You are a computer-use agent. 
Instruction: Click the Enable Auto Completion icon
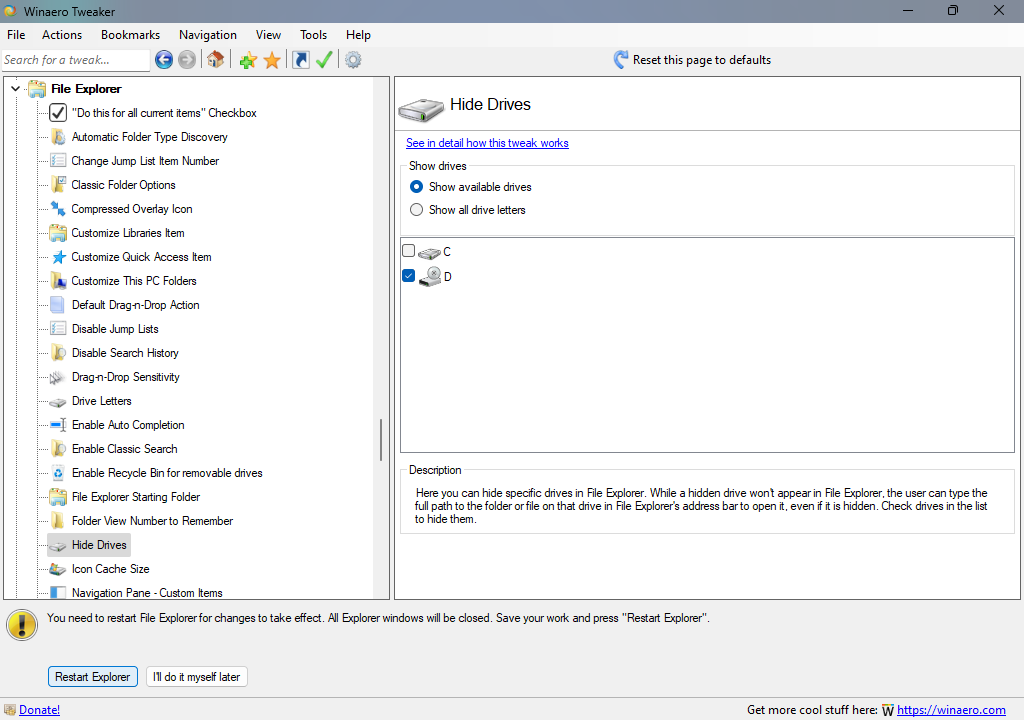click(58, 425)
